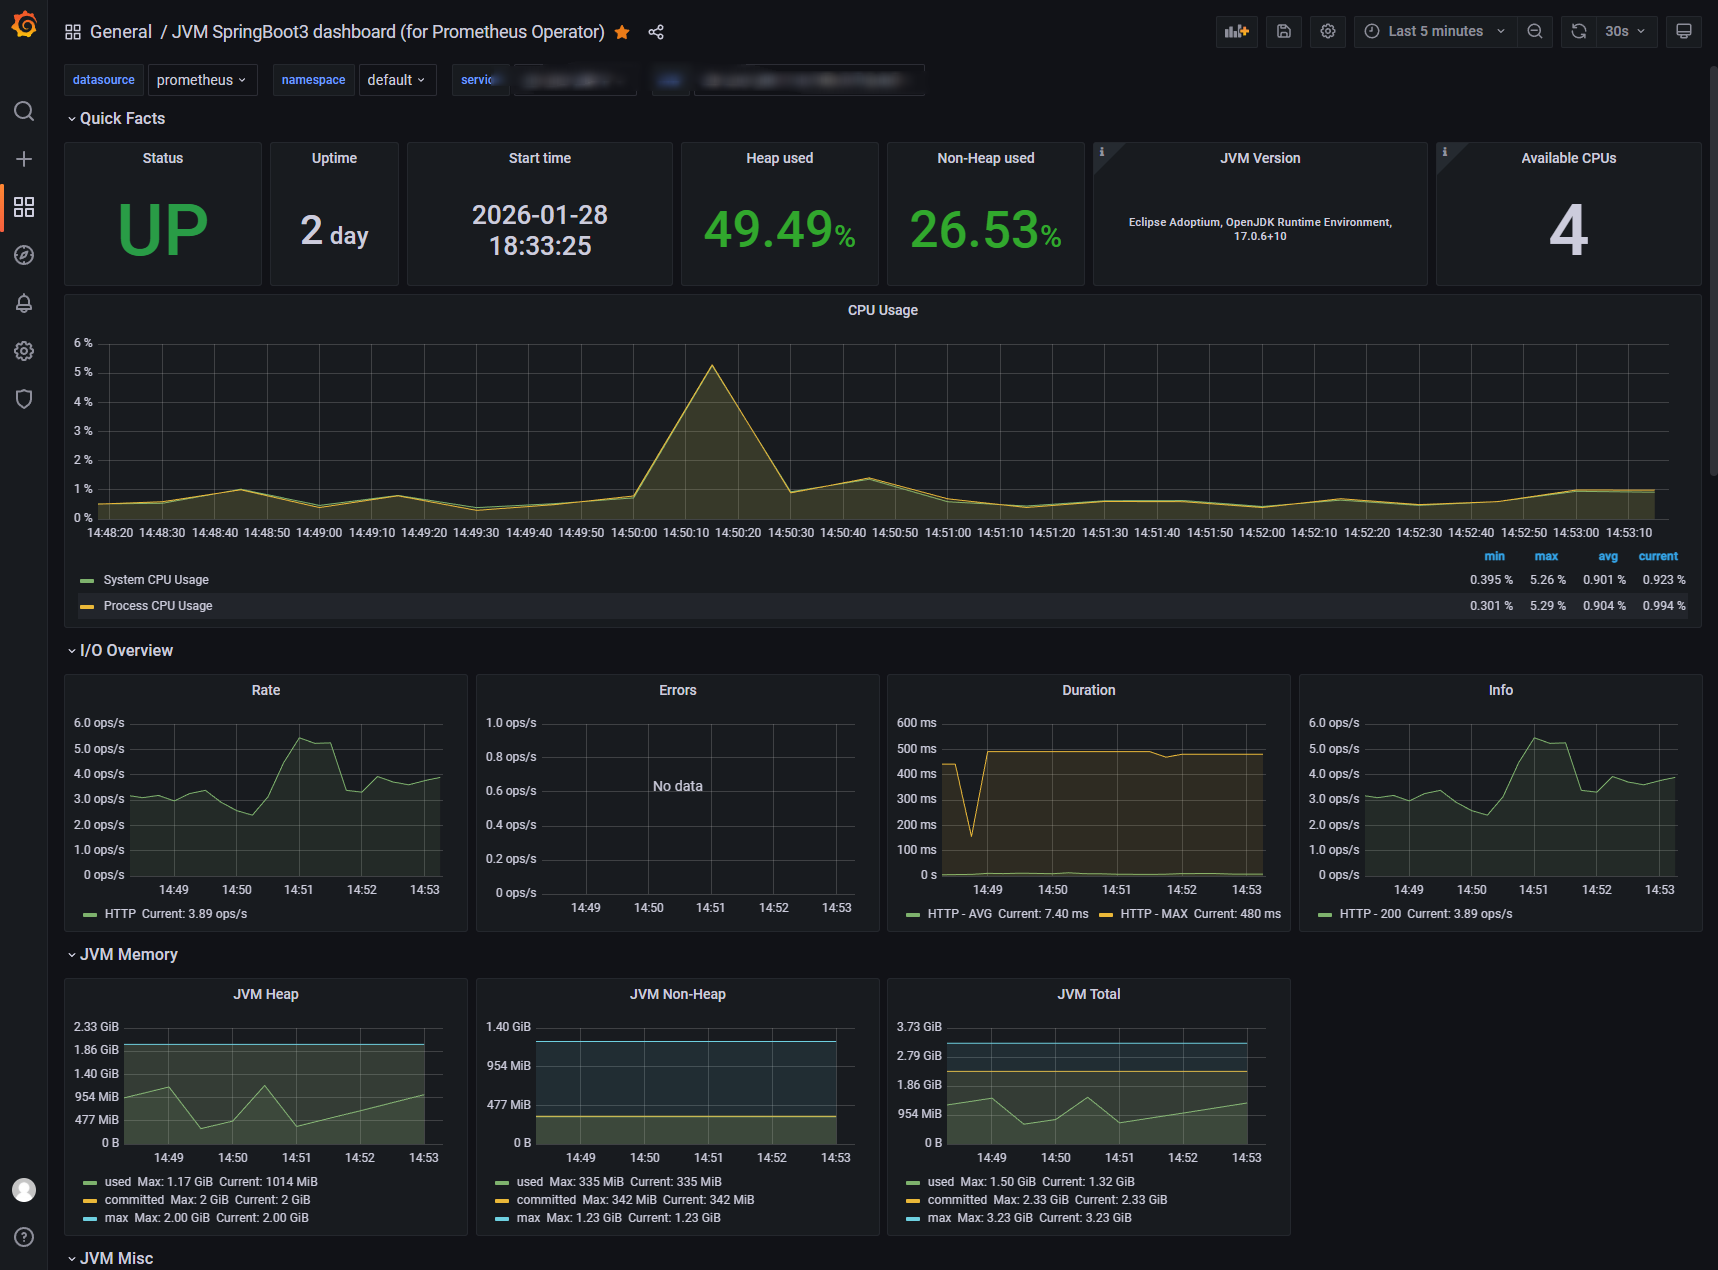Open the prometheus datasource dropdown
1718x1270 pixels.
click(201, 80)
